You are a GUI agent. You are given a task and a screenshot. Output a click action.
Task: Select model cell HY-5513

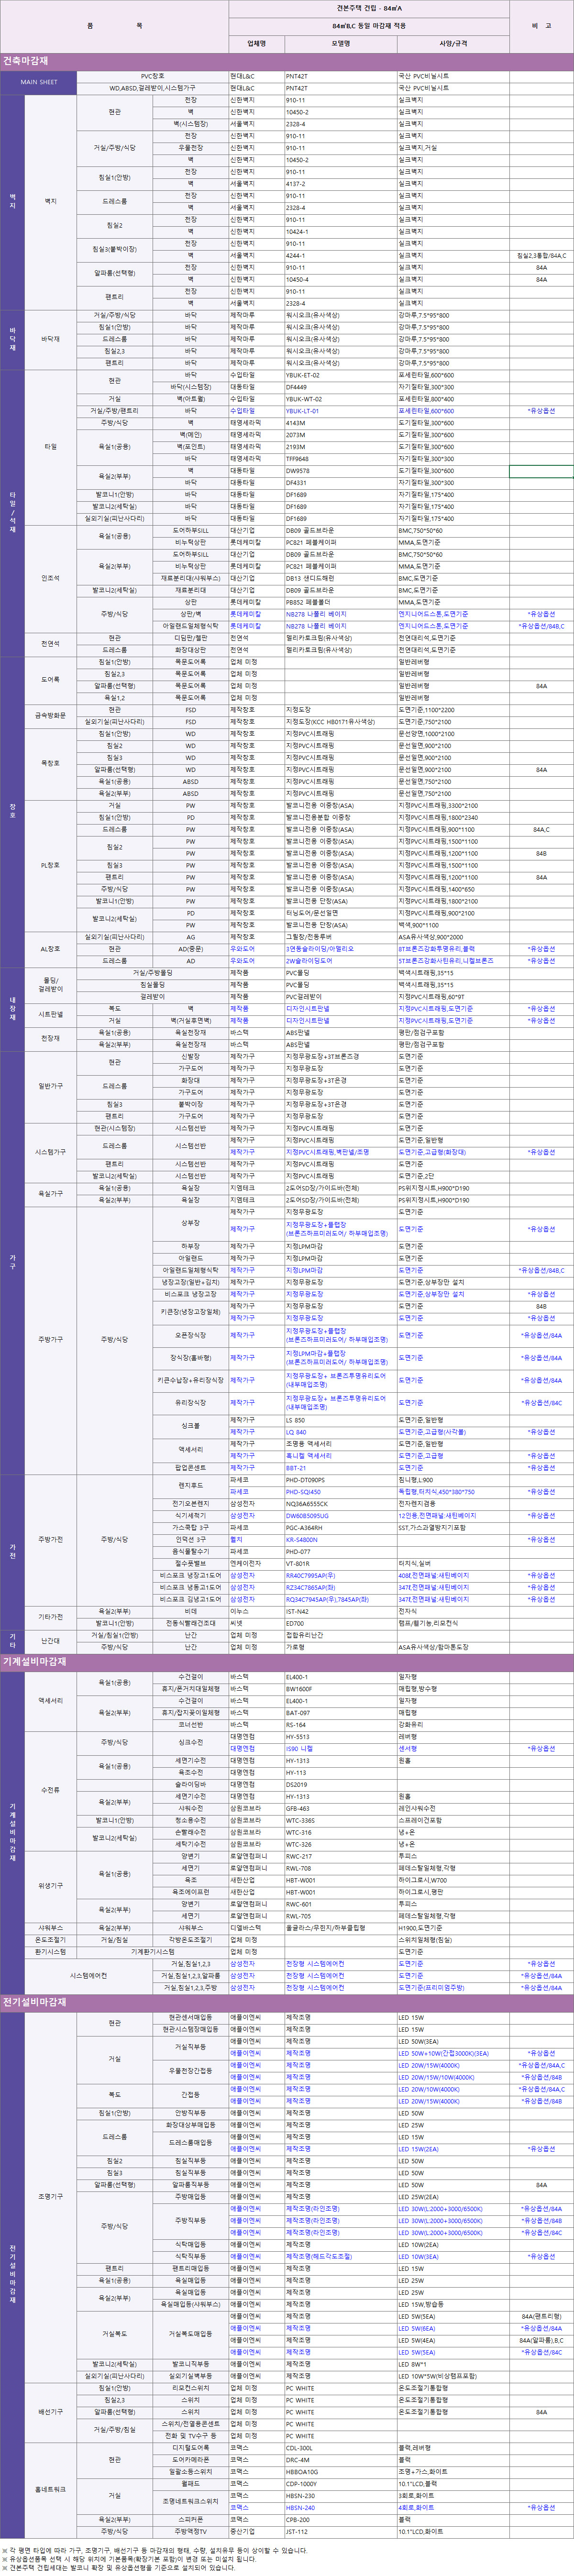pyautogui.click(x=340, y=1737)
